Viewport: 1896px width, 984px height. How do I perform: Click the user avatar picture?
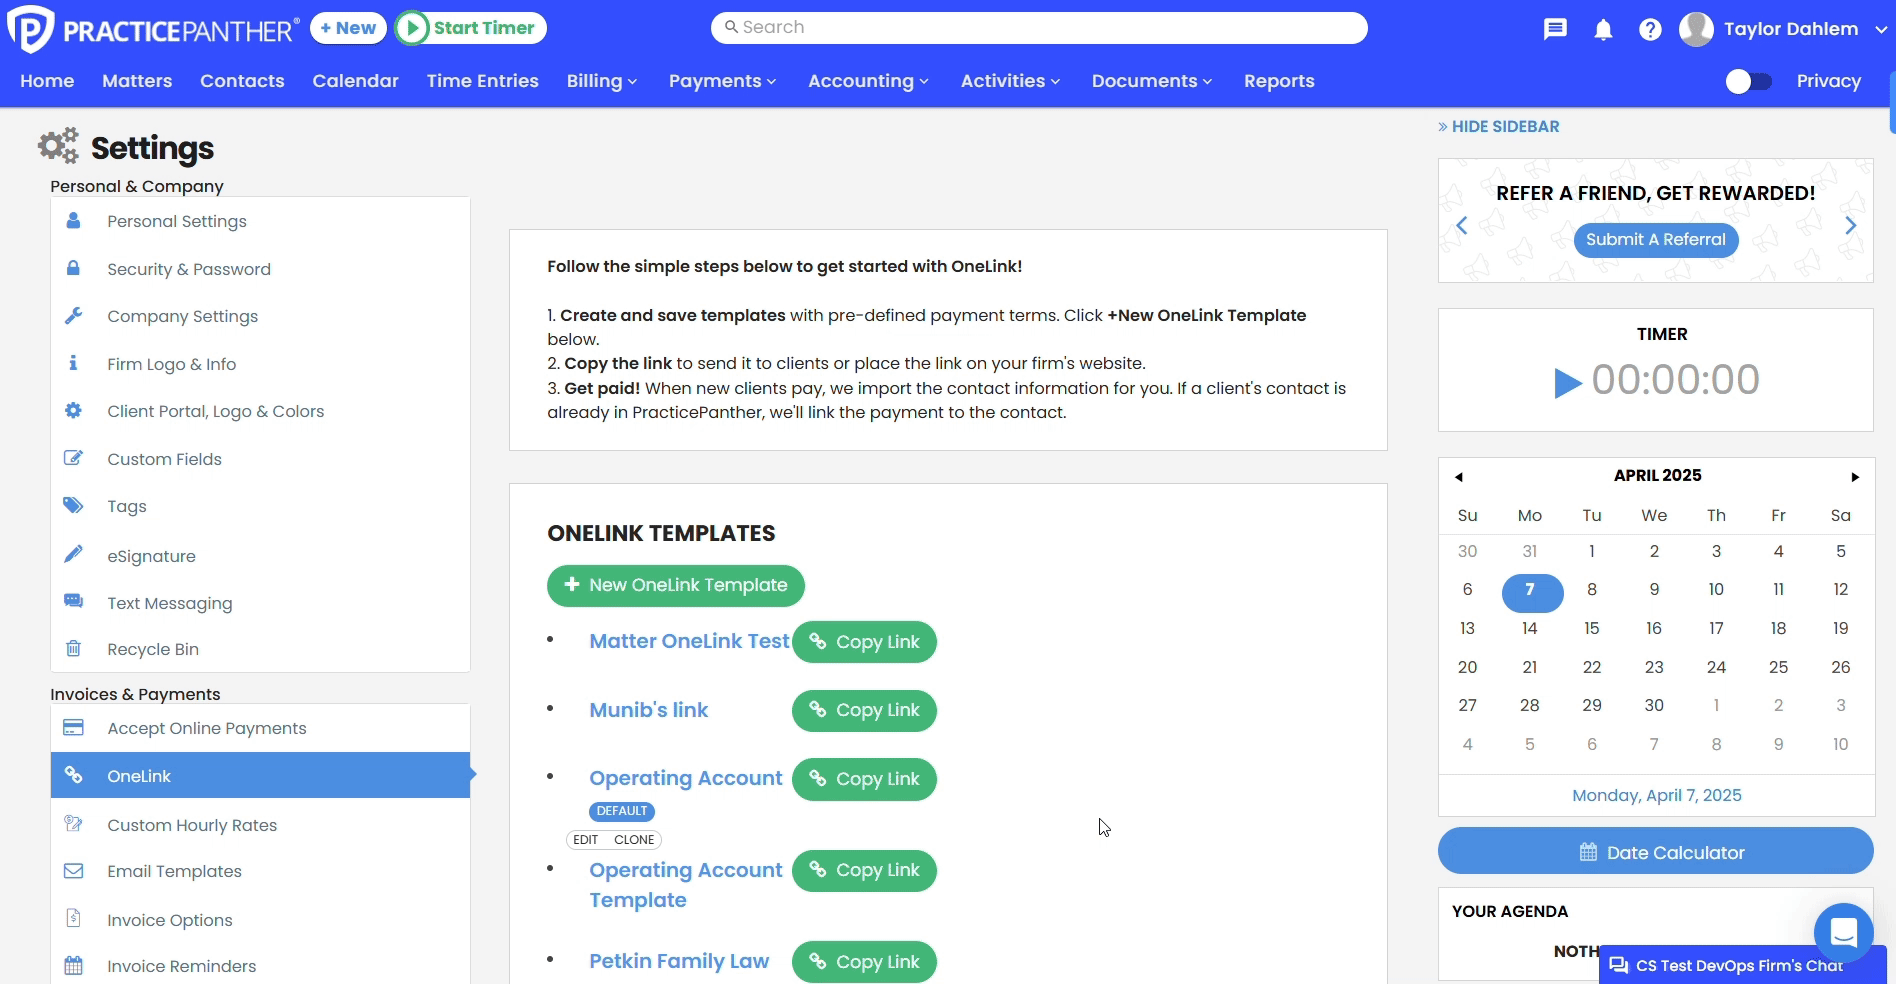(1696, 29)
